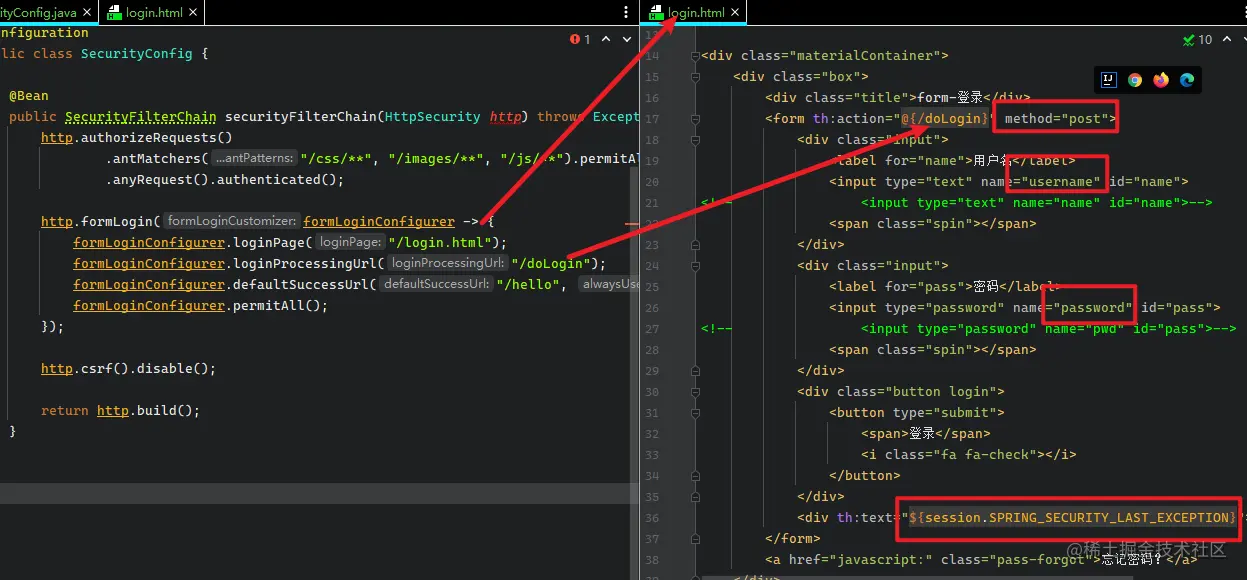The width and height of the screenshot is (1247, 580).
Task: Close login.html tab in left pane
Action: click(x=191, y=13)
